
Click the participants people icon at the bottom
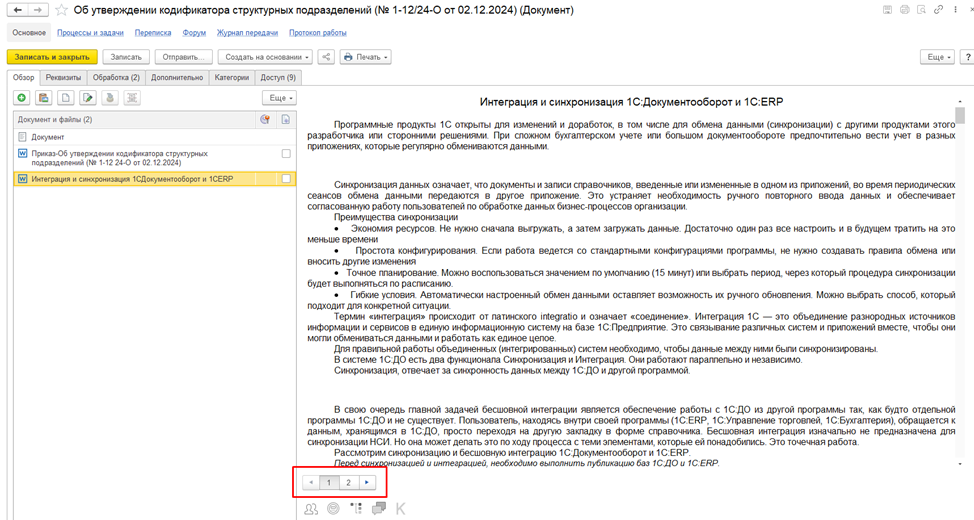pyautogui.click(x=311, y=509)
